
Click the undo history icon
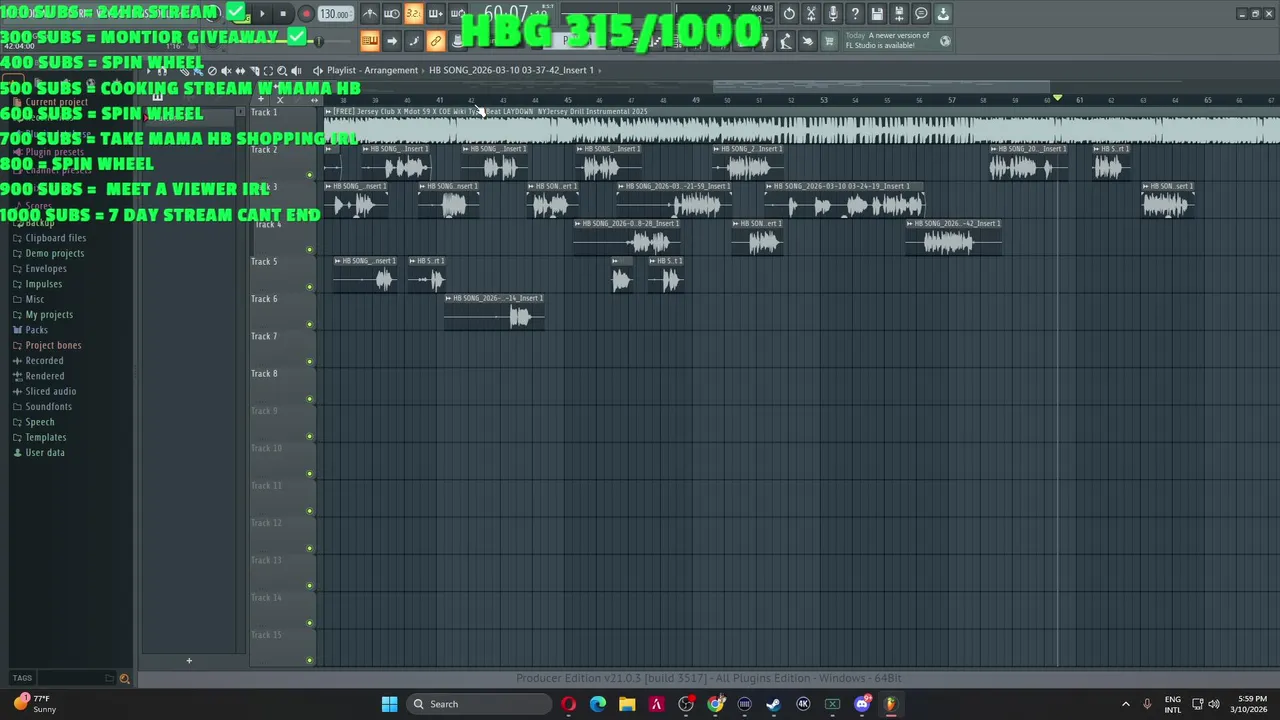(789, 14)
